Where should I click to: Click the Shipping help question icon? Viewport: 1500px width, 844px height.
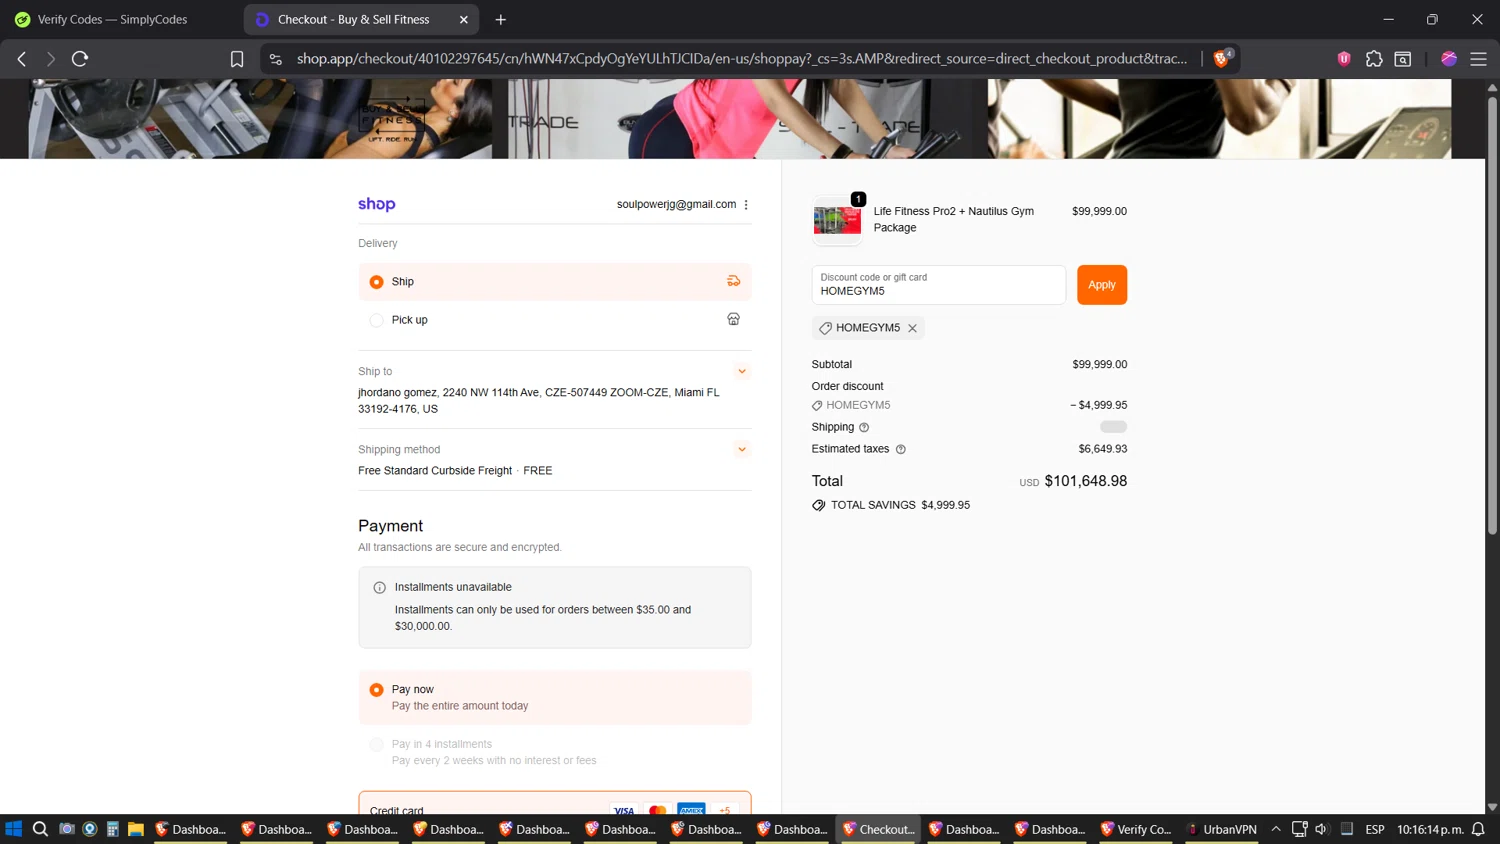[864, 427]
